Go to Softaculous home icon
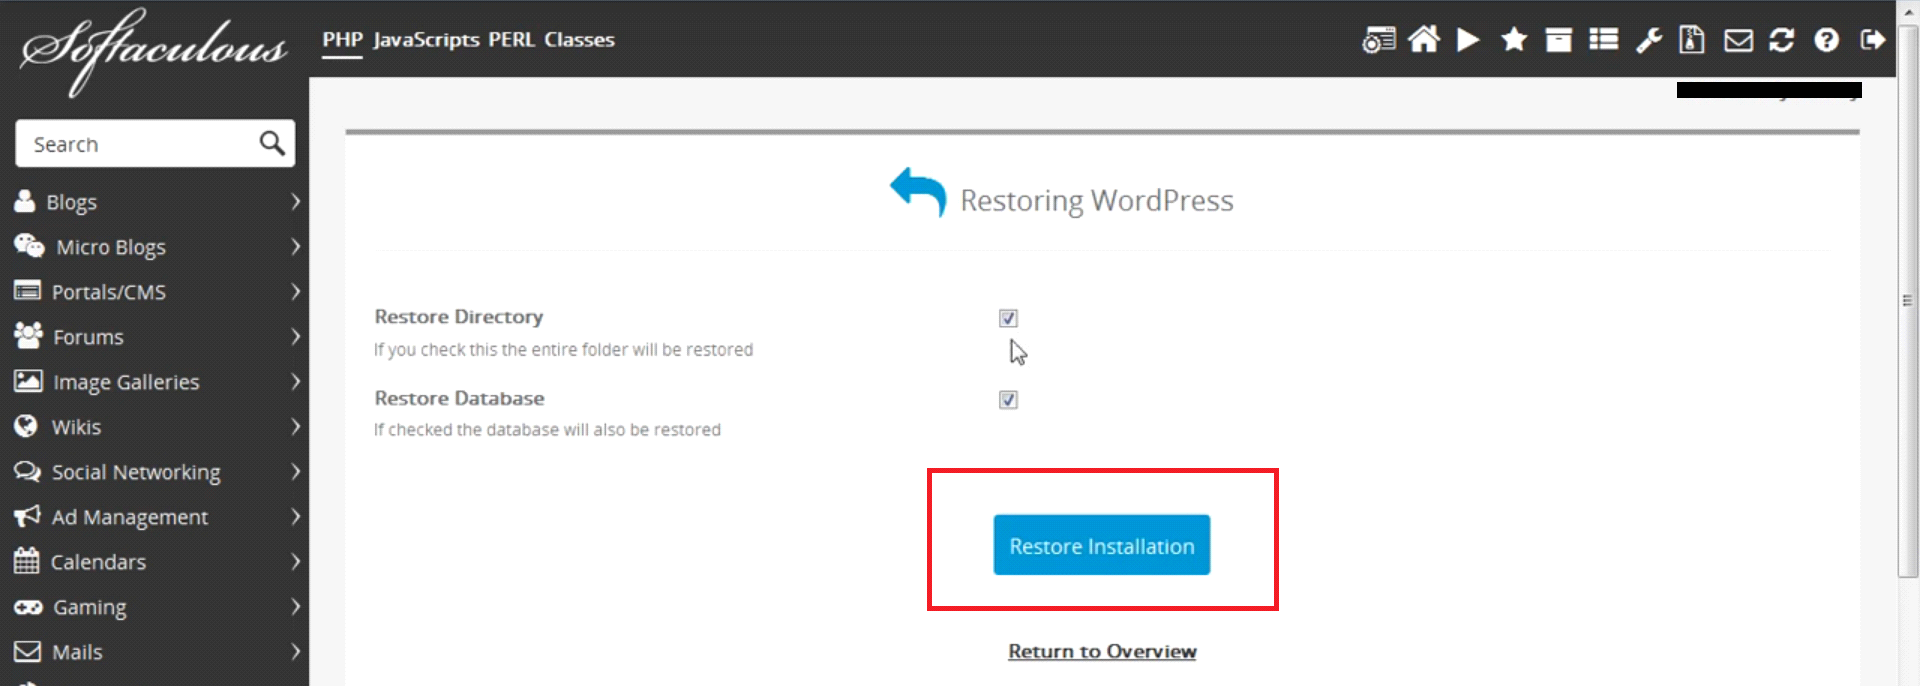Screen dimensions: 1920x686 (x=1424, y=39)
